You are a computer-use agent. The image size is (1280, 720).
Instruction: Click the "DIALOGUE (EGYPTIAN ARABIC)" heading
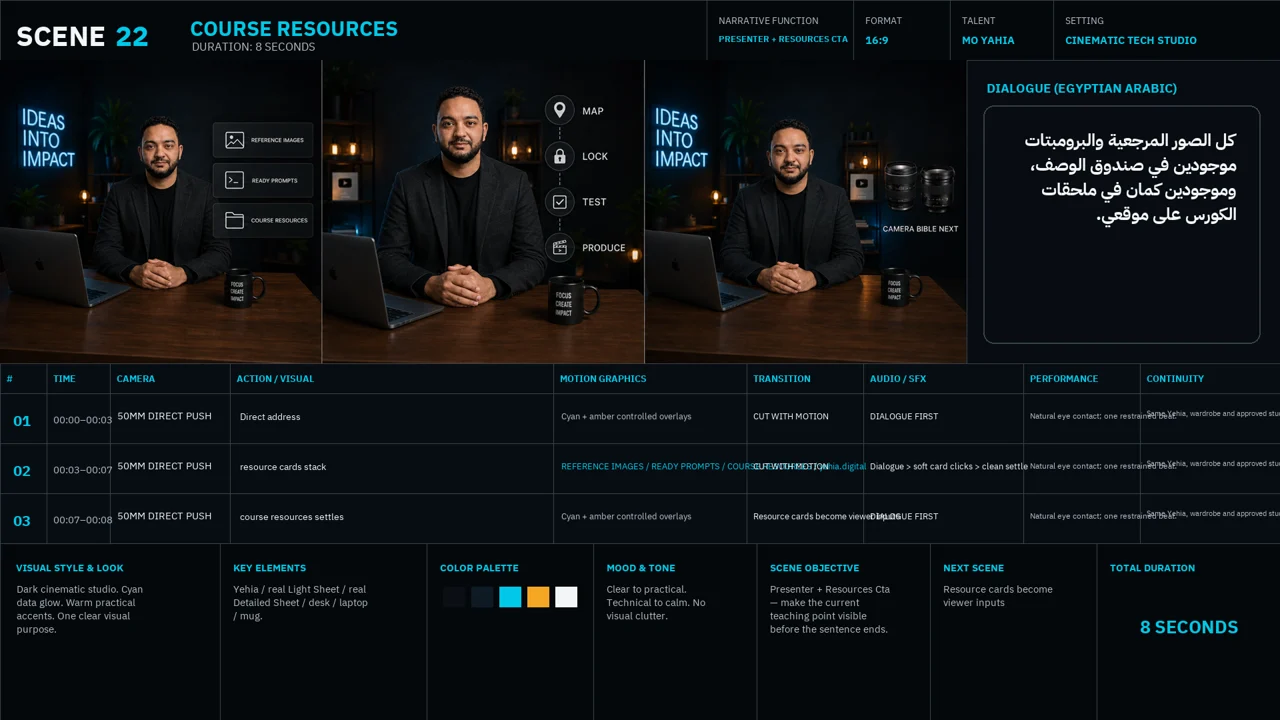coord(1082,88)
